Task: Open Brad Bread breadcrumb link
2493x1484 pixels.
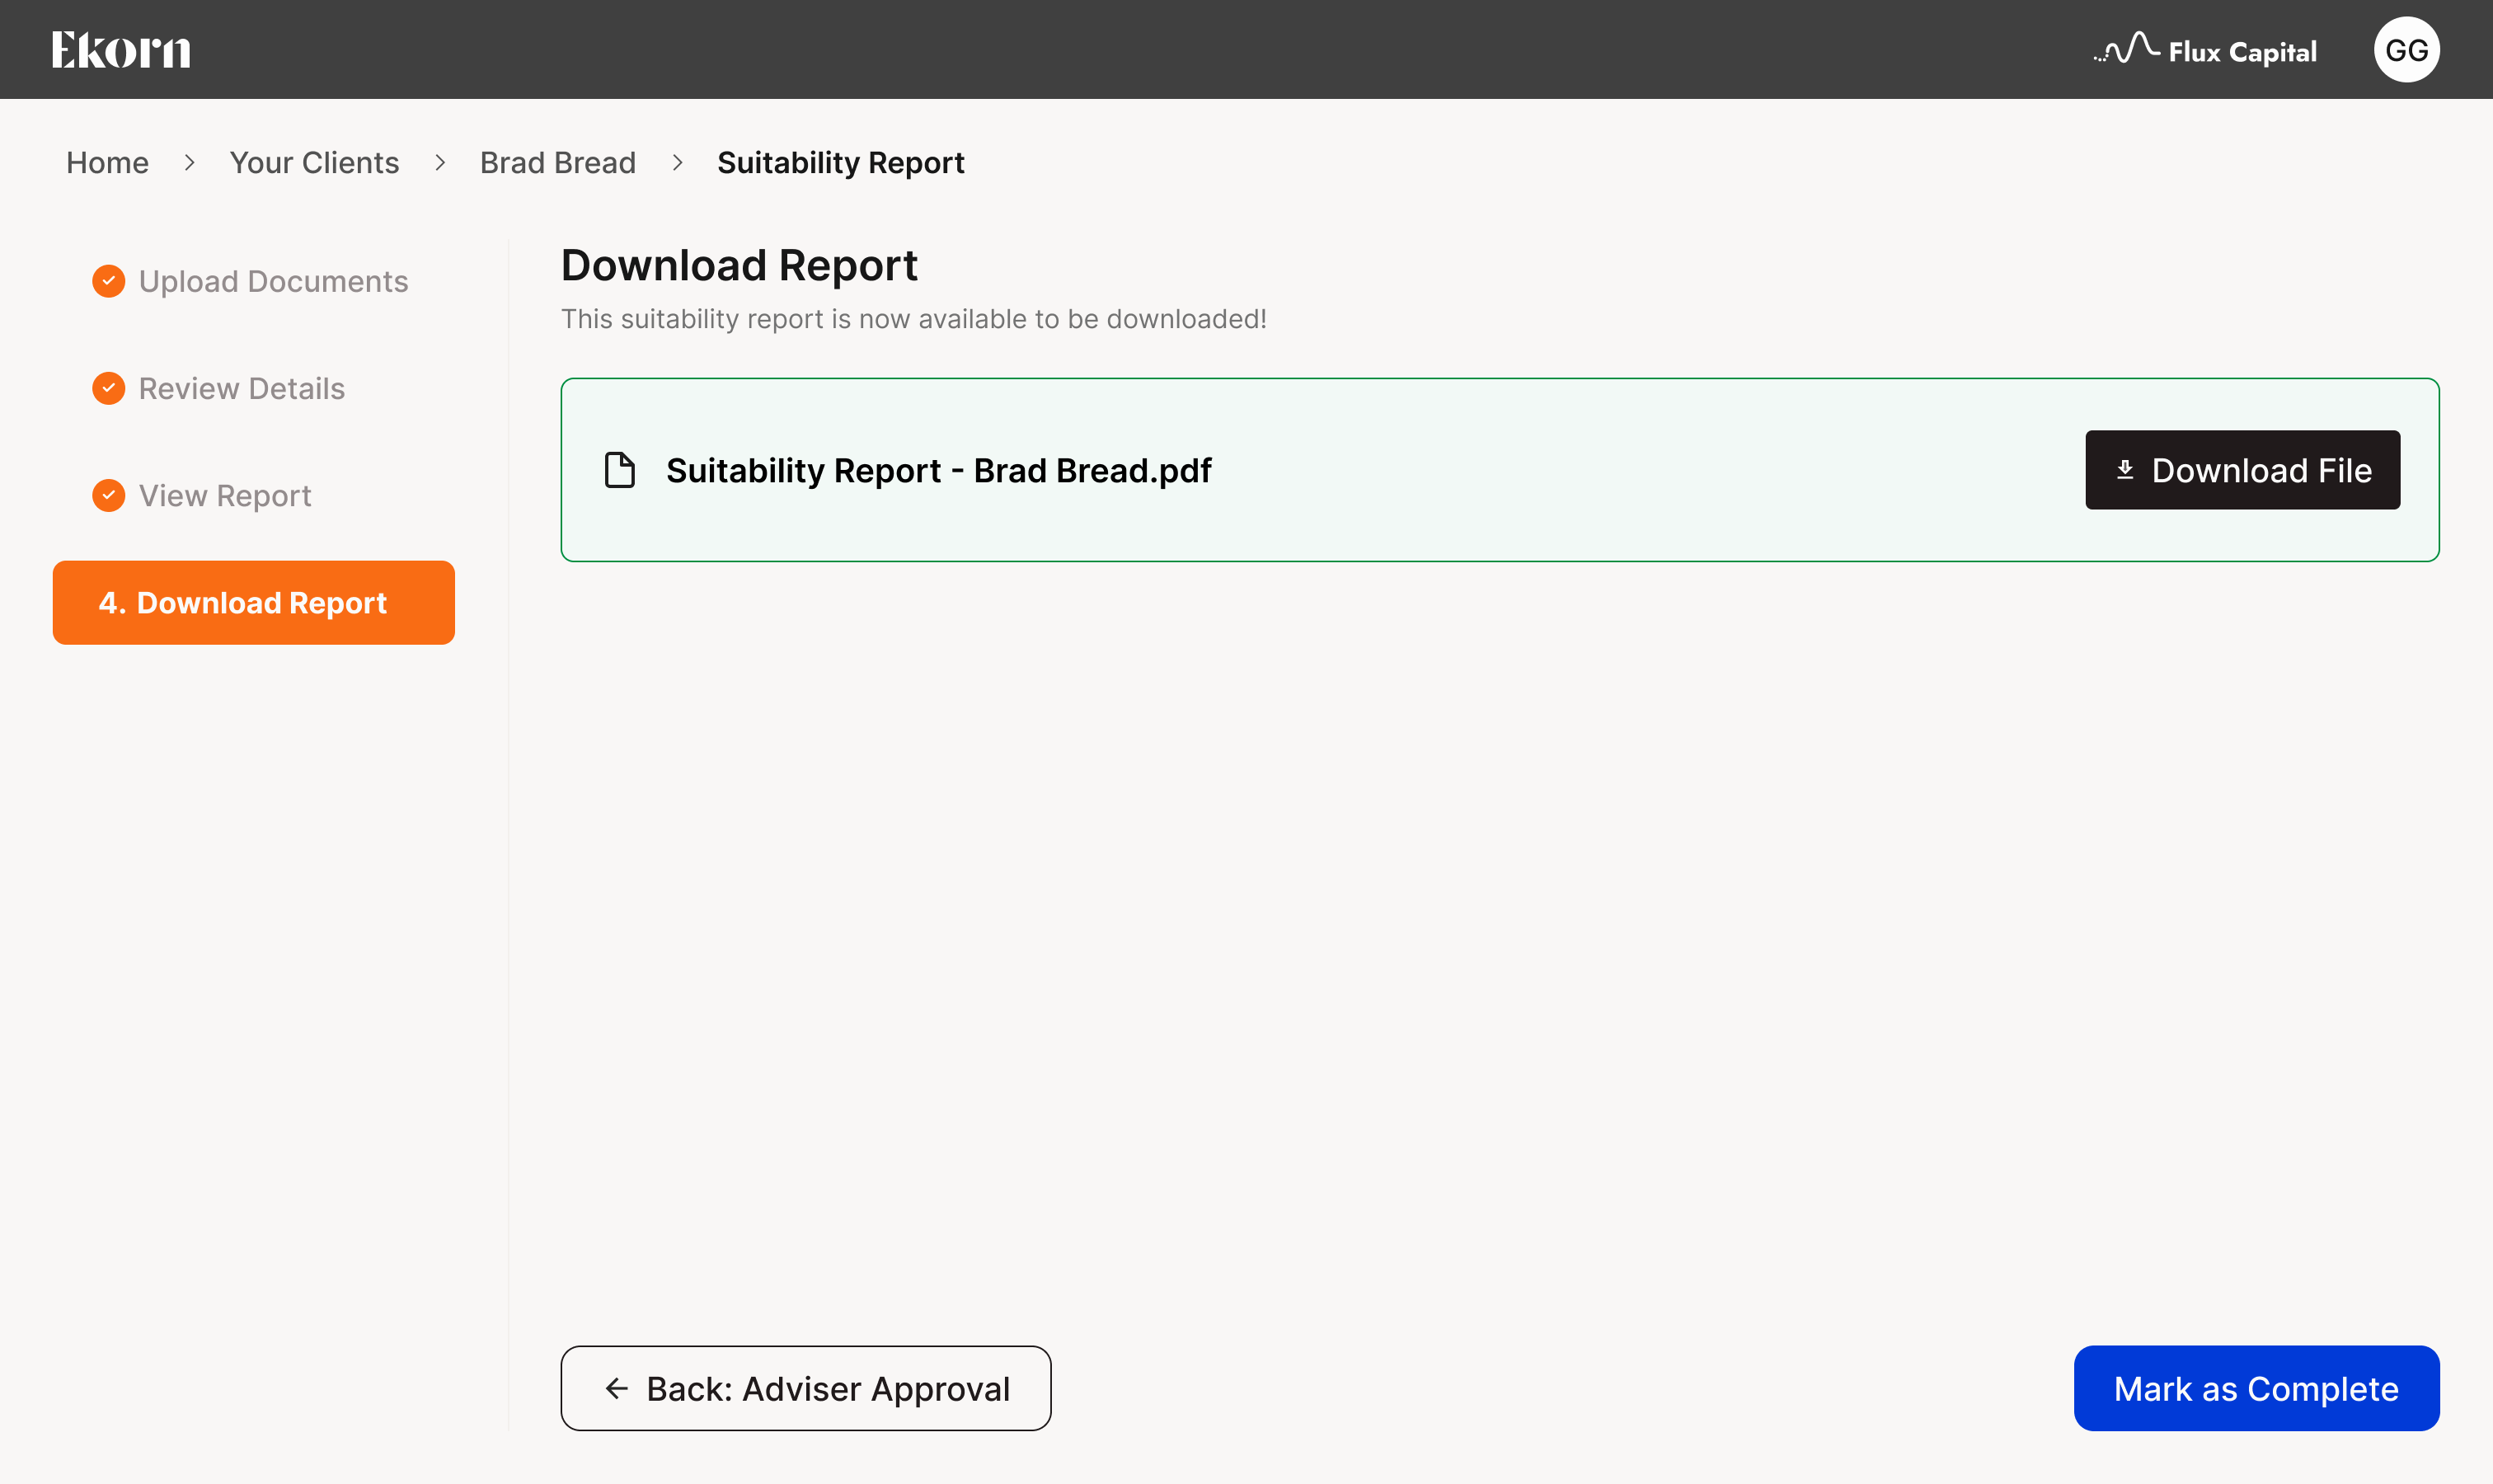Action: [558, 162]
